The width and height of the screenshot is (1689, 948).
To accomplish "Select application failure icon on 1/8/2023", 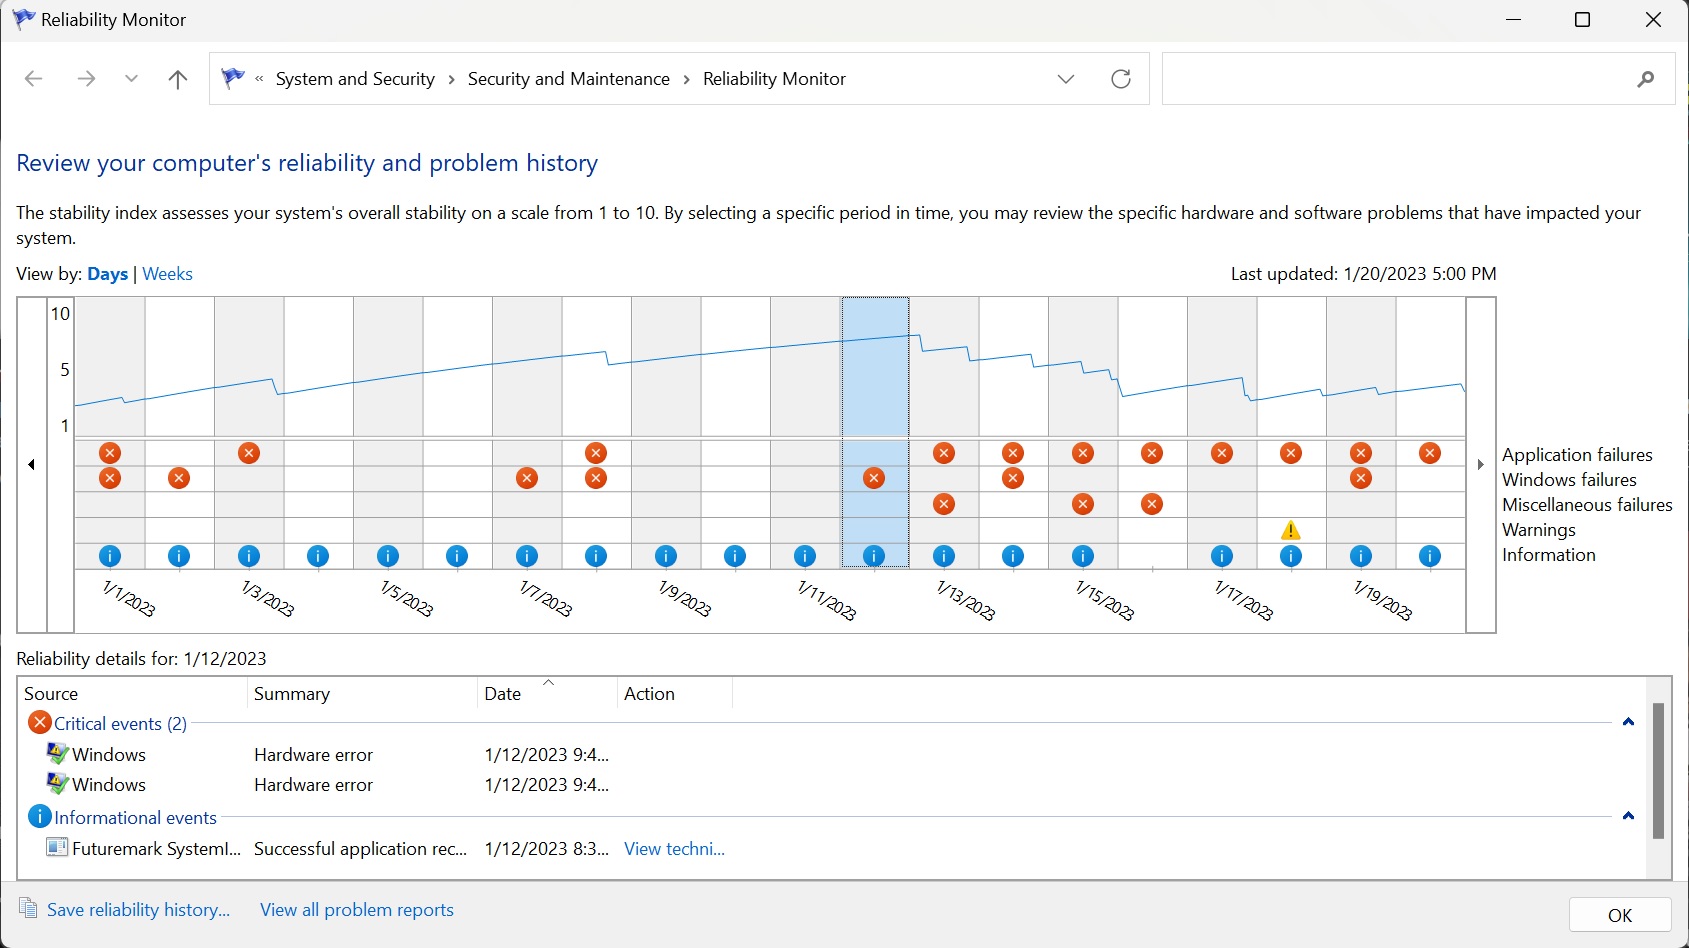I will [596, 453].
